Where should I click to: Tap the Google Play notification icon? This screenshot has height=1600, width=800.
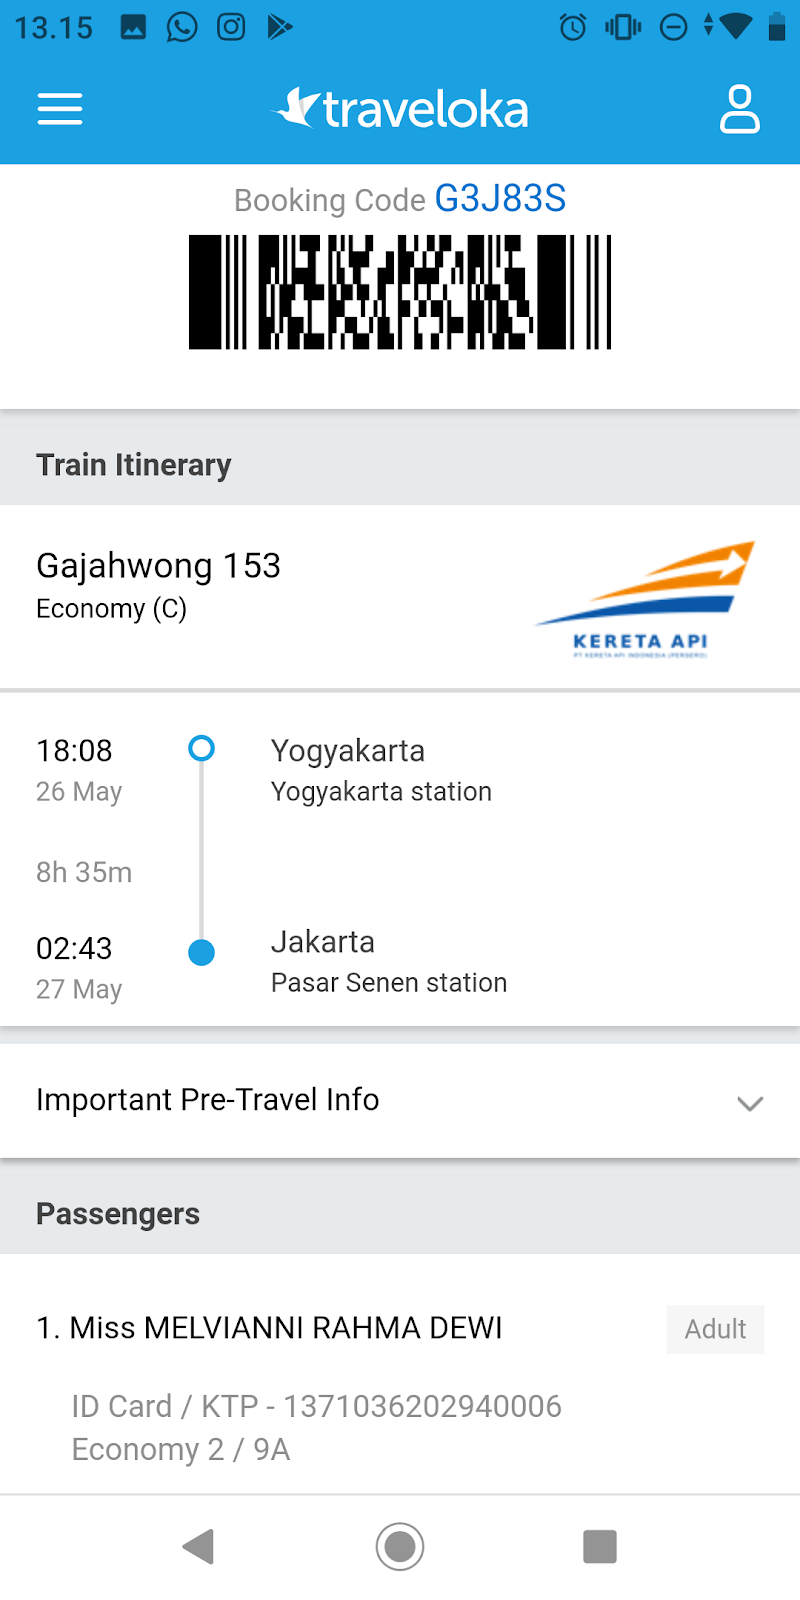tap(280, 27)
